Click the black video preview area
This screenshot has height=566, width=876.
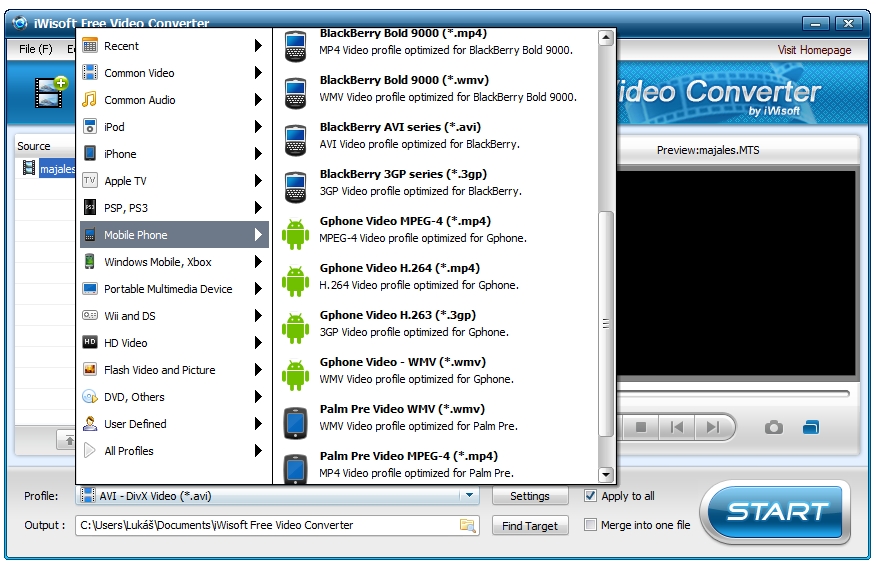click(x=736, y=273)
